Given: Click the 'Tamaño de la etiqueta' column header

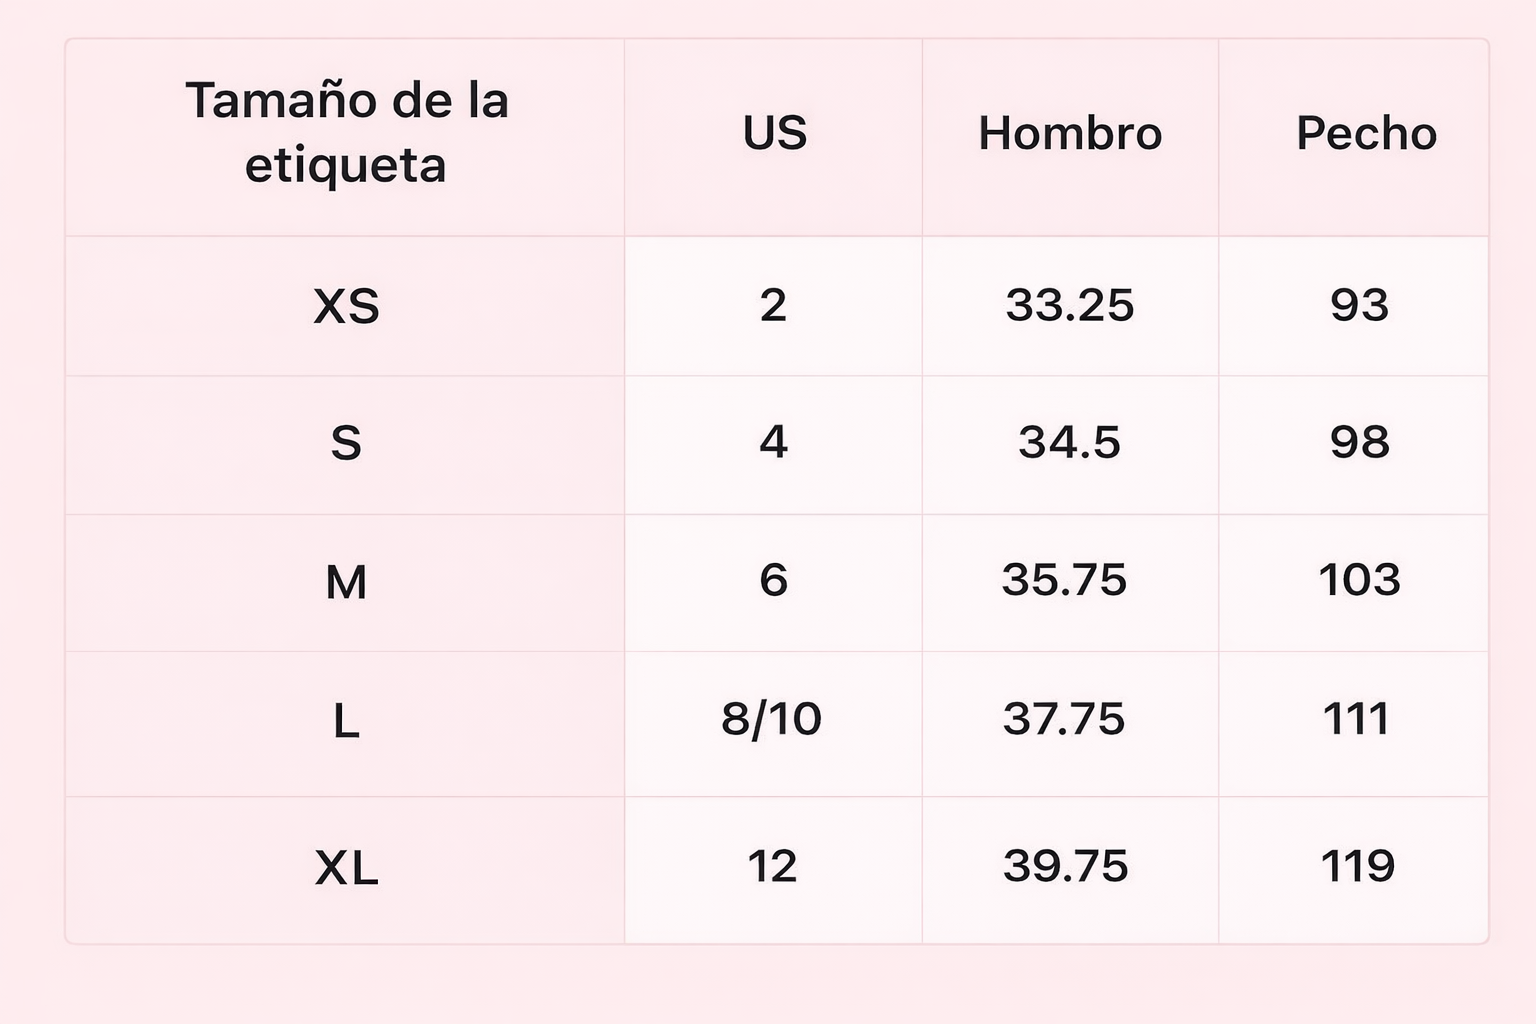Looking at the screenshot, I should (x=346, y=133).
